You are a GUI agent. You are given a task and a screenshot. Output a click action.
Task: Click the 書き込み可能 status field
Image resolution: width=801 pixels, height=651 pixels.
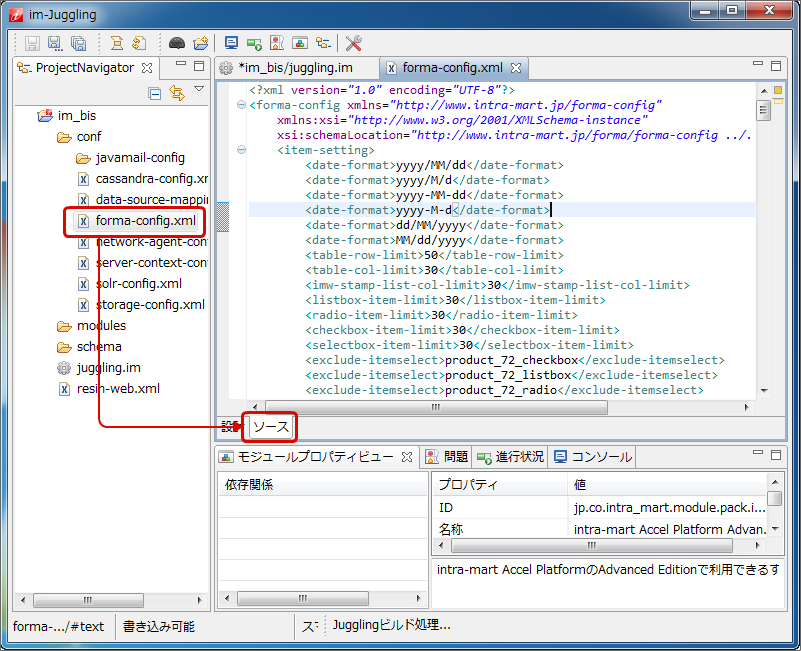159,626
